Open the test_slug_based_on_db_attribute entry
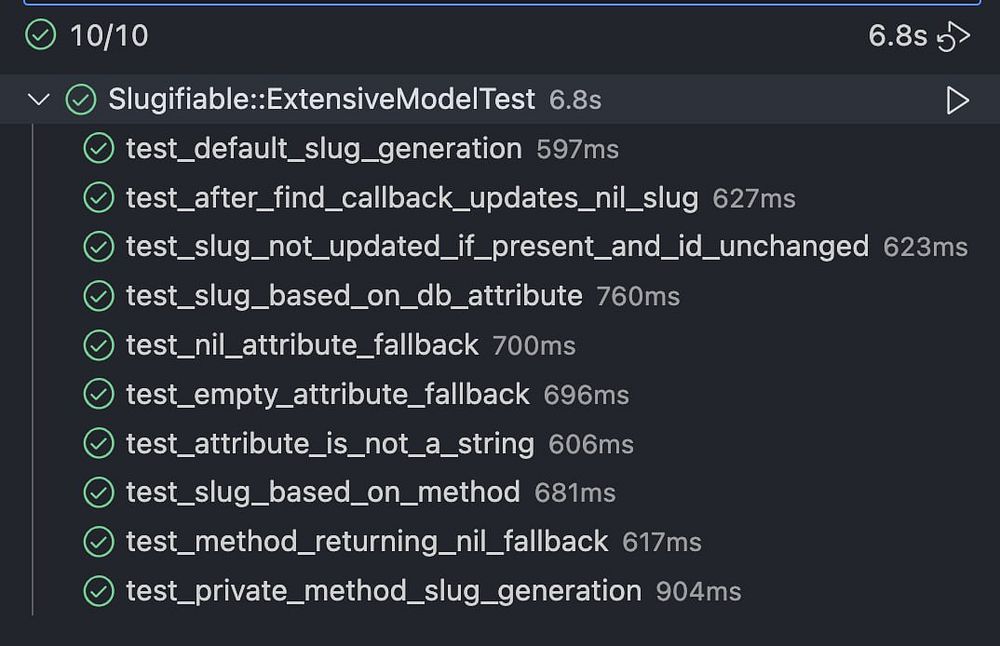The image size is (1000, 646). (353, 296)
